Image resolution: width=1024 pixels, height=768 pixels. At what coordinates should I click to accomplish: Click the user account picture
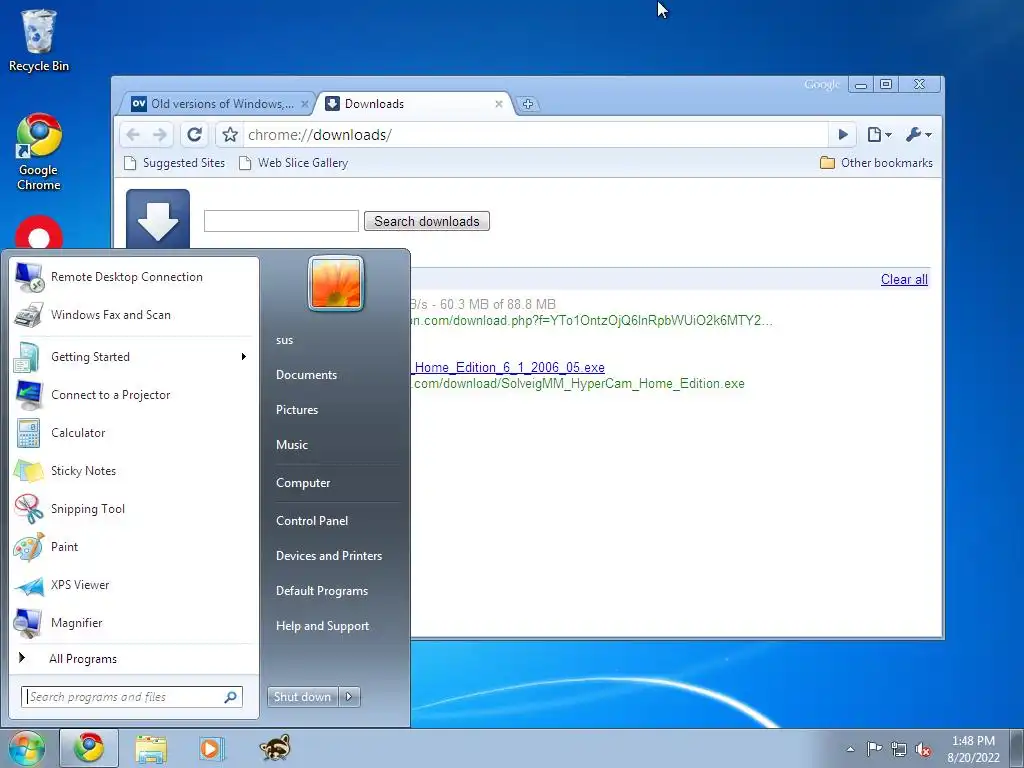click(336, 283)
